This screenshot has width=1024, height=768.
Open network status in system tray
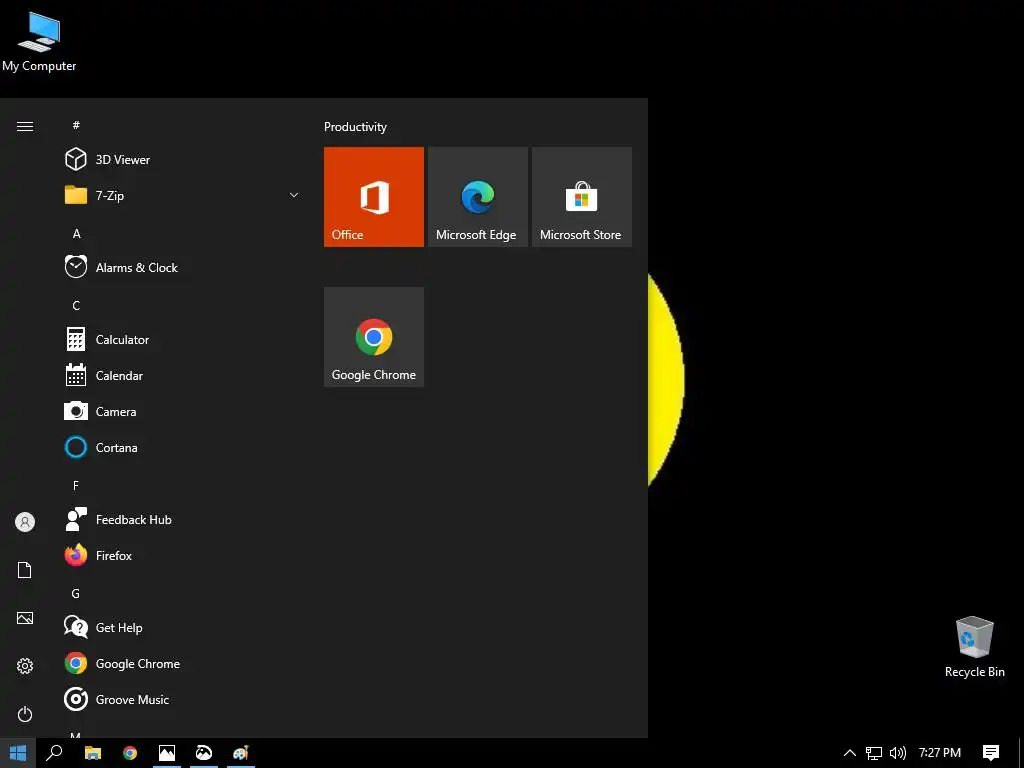click(874, 753)
